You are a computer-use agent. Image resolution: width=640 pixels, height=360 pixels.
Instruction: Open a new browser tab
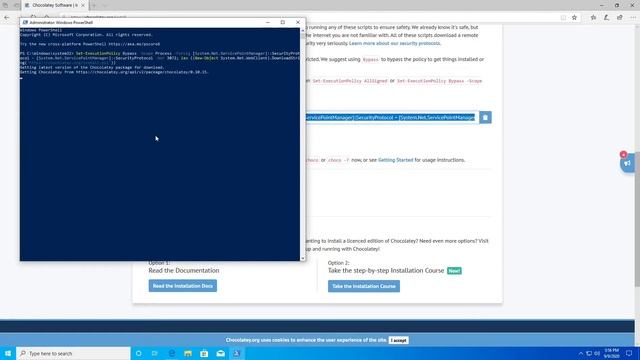[x=94, y=5]
